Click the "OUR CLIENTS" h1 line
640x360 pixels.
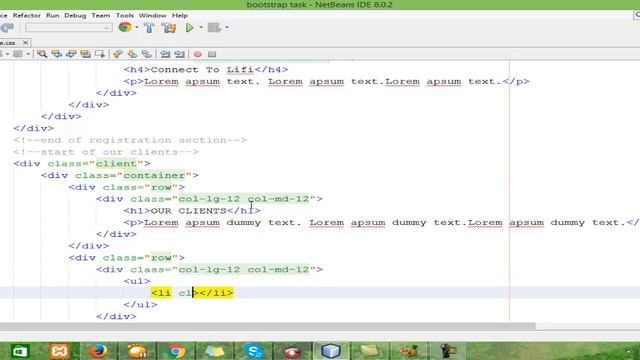[192, 211]
